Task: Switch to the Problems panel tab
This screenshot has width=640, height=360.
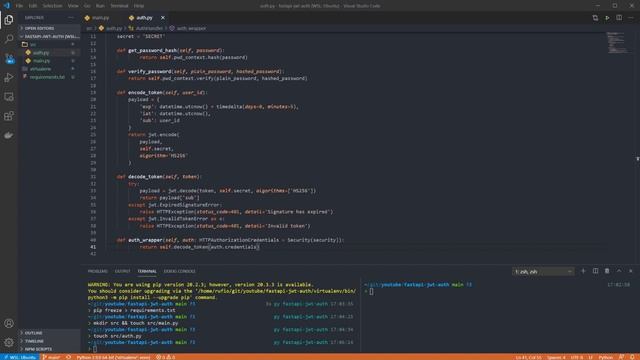Action: click(98, 271)
